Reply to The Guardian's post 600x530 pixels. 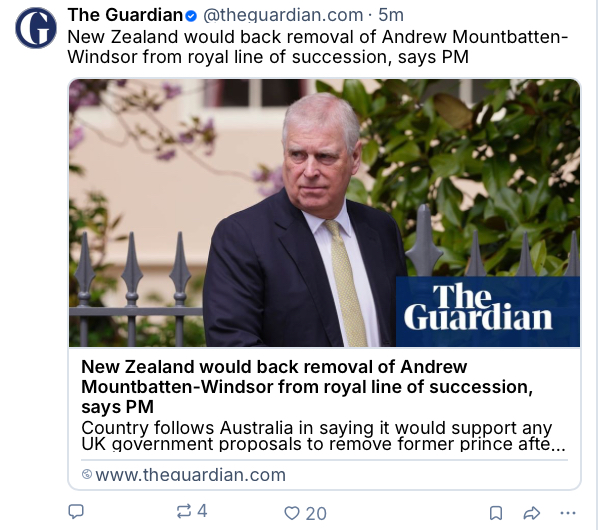coord(75,512)
